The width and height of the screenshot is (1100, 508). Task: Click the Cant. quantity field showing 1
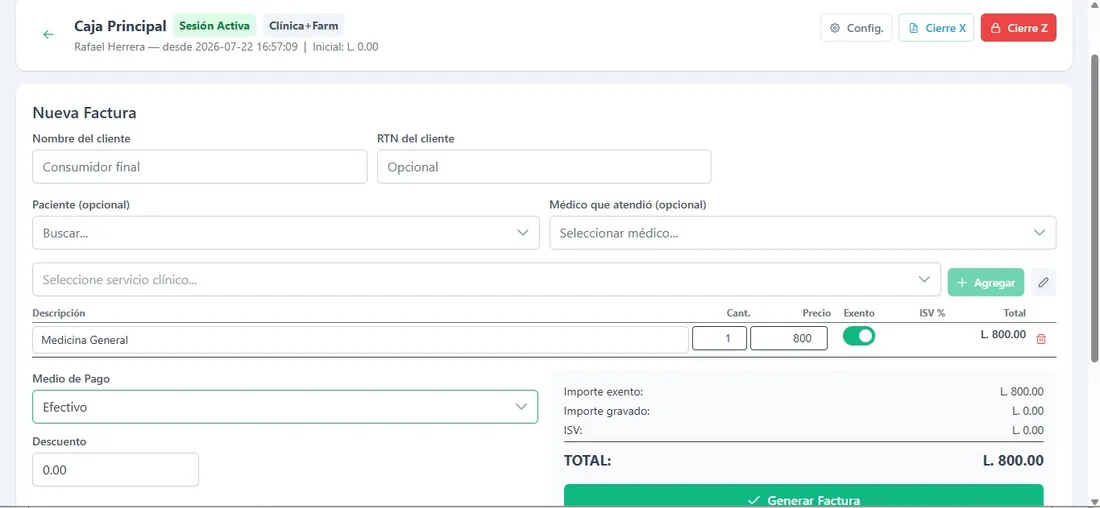point(719,338)
